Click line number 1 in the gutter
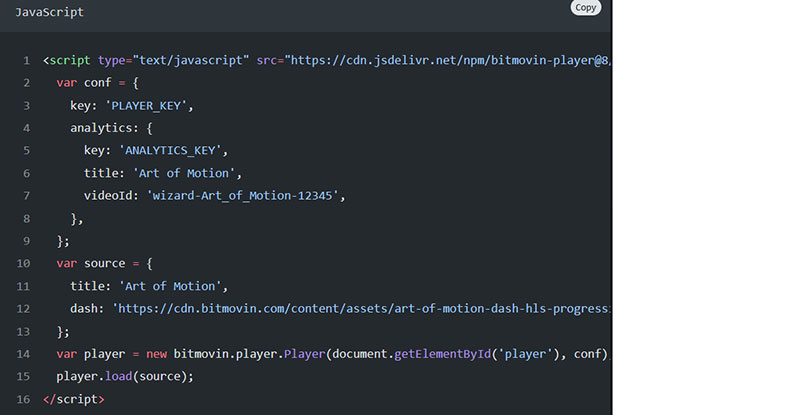This screenshot has width=800, height=415. click(27, 61)
